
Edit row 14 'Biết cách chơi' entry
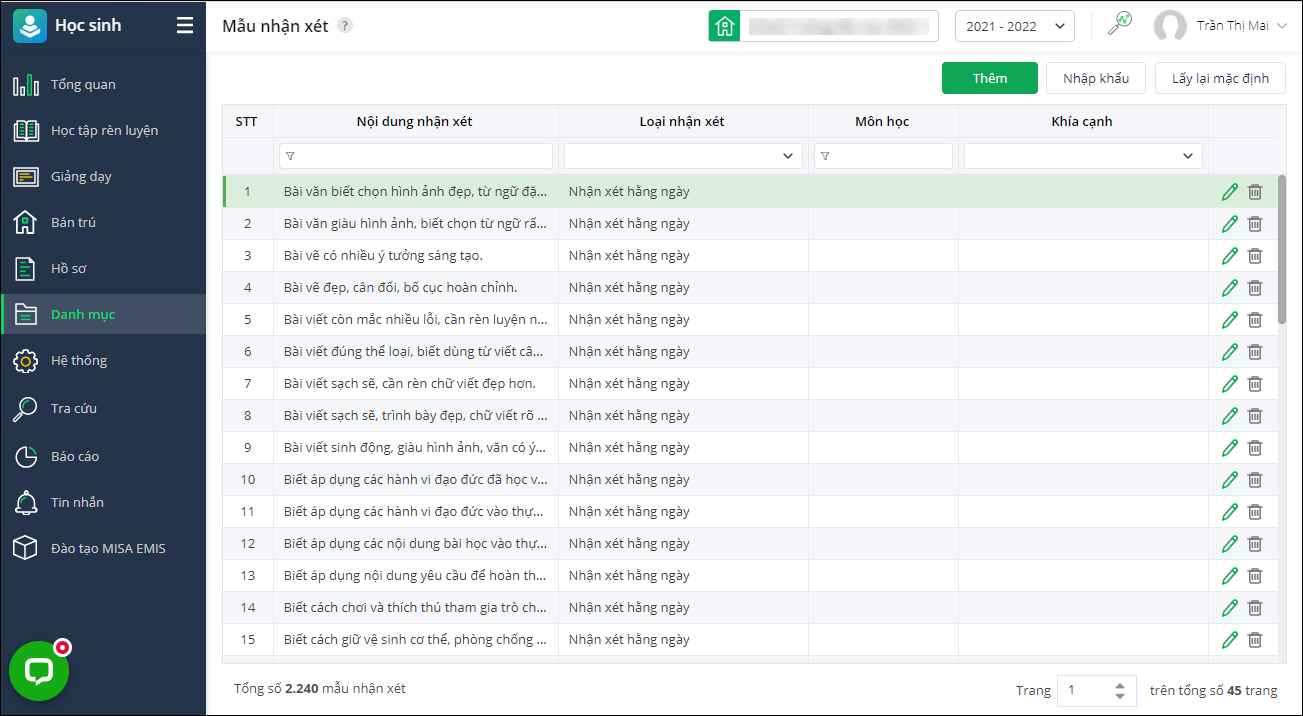point(1230,608)
